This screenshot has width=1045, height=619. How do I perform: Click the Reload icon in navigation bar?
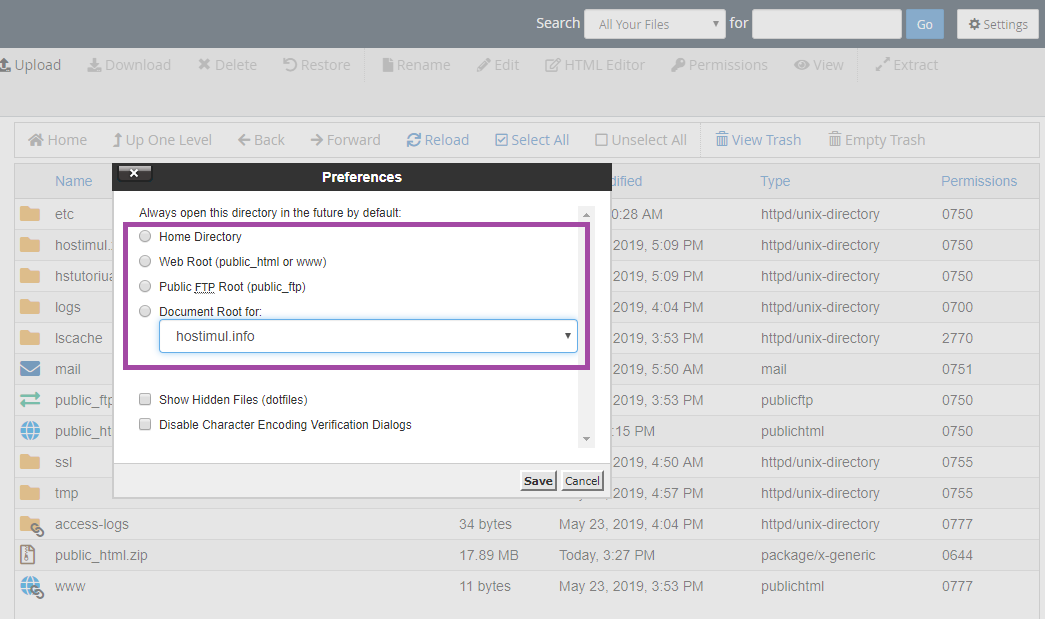coord(414,140)
